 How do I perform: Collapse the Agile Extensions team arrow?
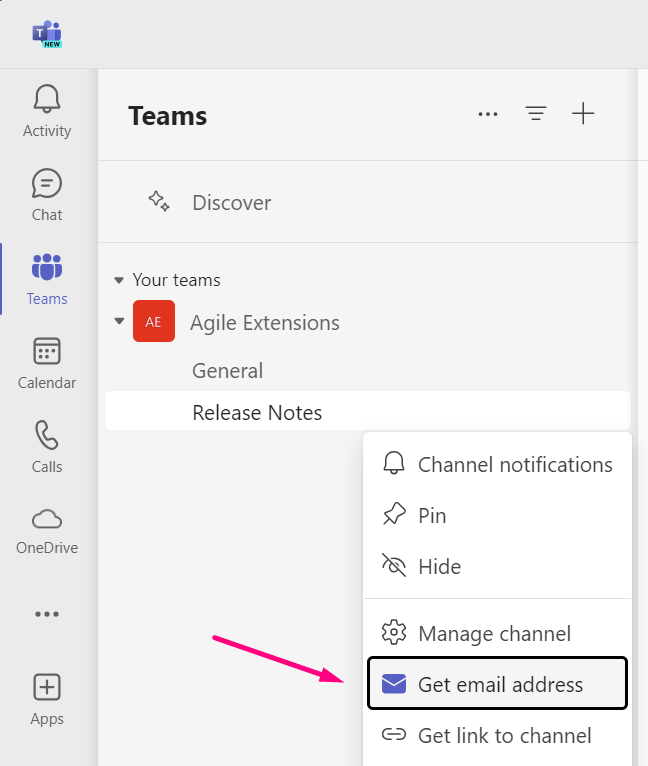[x=119, y=321]
